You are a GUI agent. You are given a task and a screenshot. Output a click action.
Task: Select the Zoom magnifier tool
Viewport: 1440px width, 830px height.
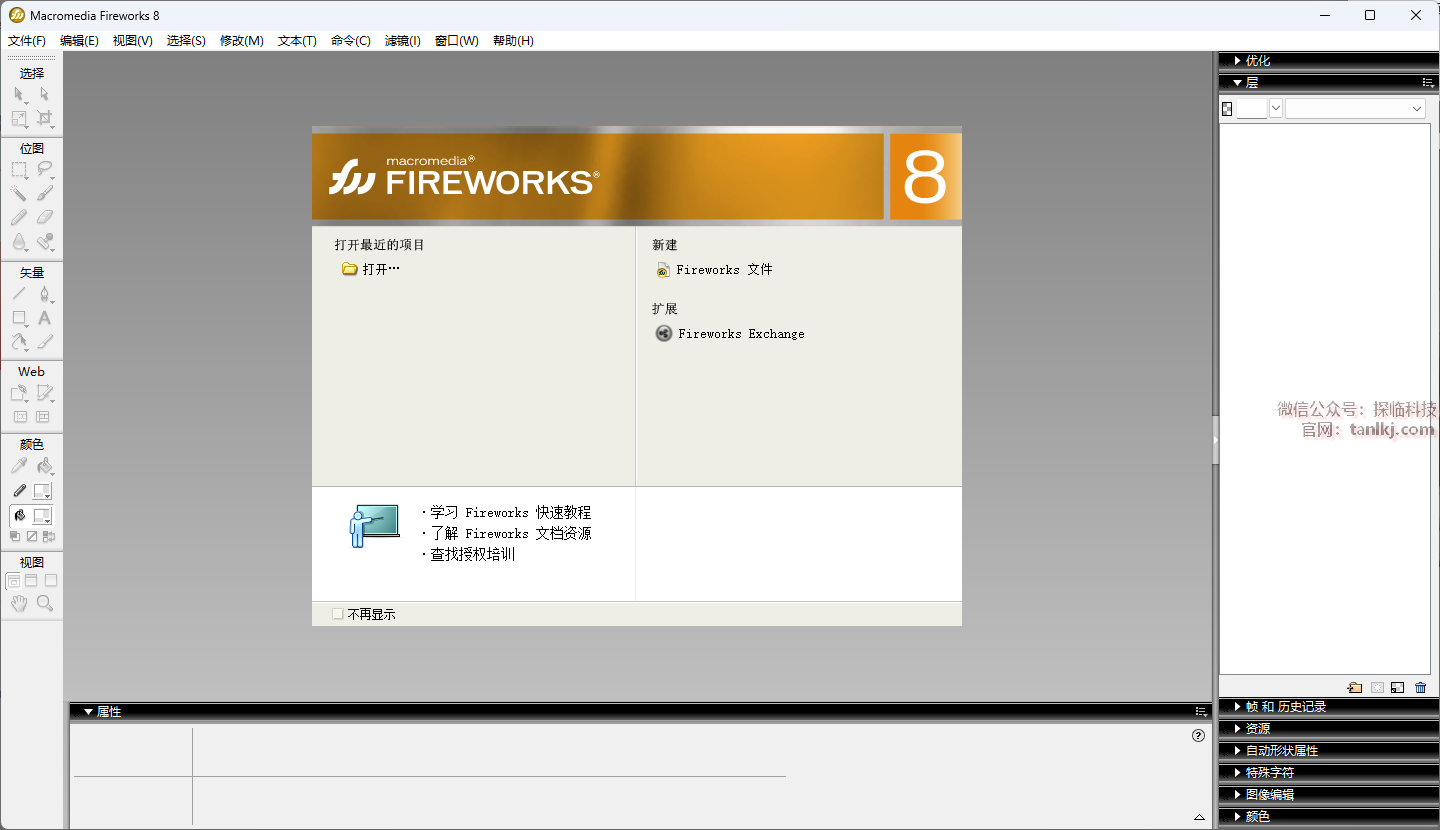point(44,604)
